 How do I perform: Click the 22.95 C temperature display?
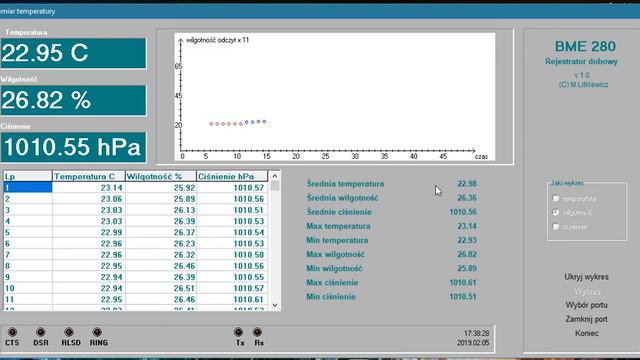coord(73,53)
